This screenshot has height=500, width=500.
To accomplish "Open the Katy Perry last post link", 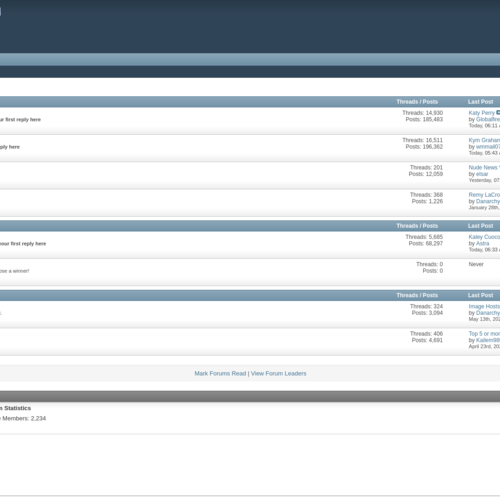I will (x=482, y=113).
